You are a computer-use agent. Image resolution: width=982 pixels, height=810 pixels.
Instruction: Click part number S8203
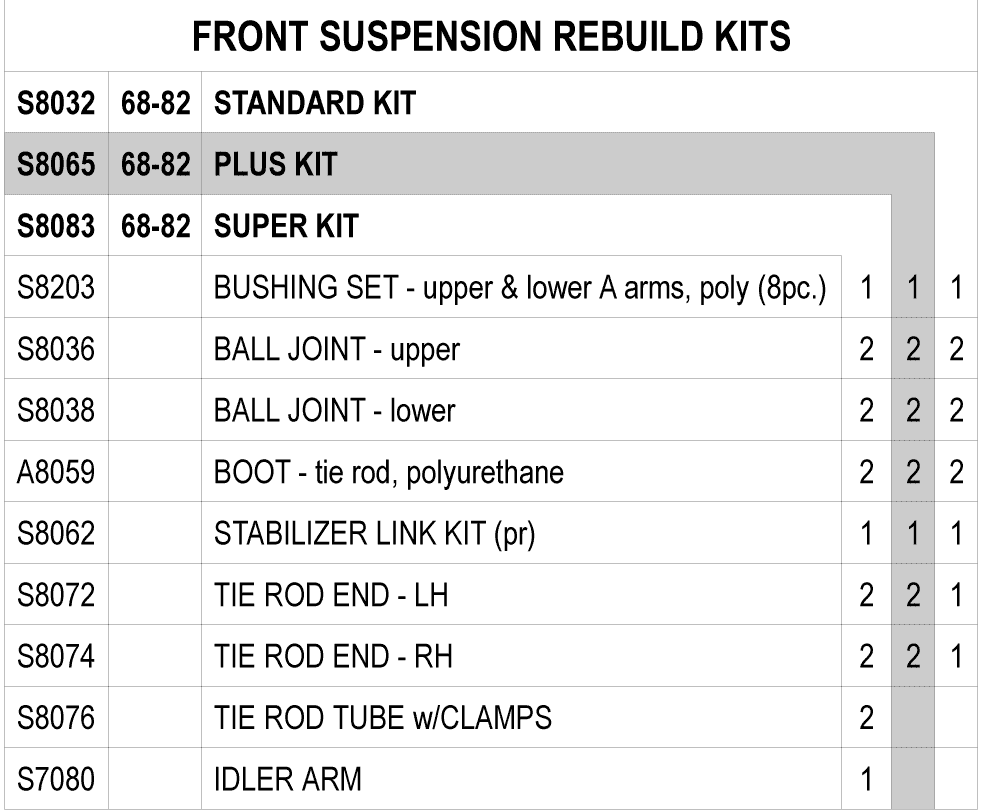[x=56, y=288]
